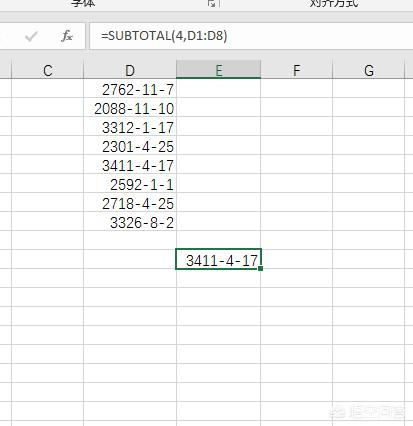Select column C header
Image resolution: width=413 pixels, height=426 pixels.
pyautogui.click(x=47, y=71)
